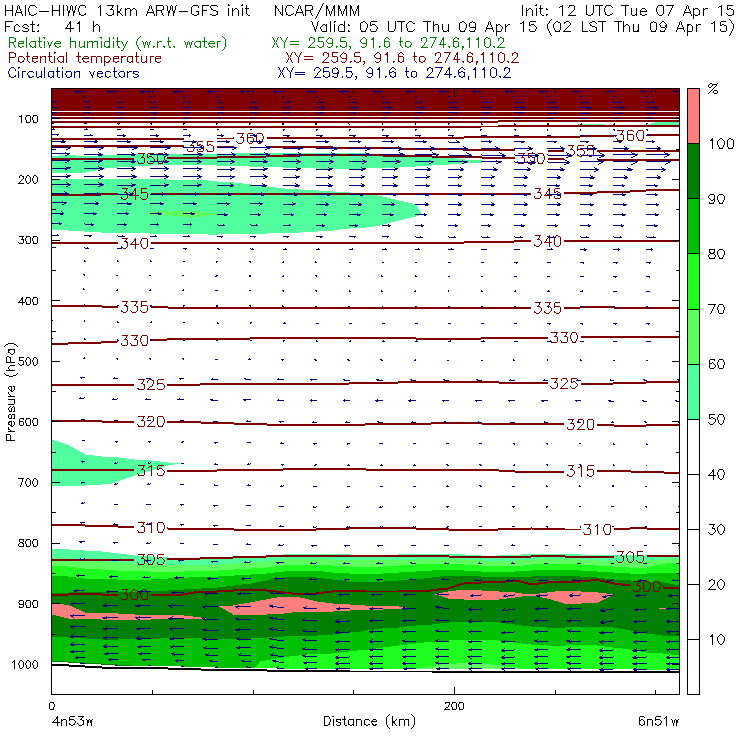Click the '40' colorbar label

(x=716, y=474)
